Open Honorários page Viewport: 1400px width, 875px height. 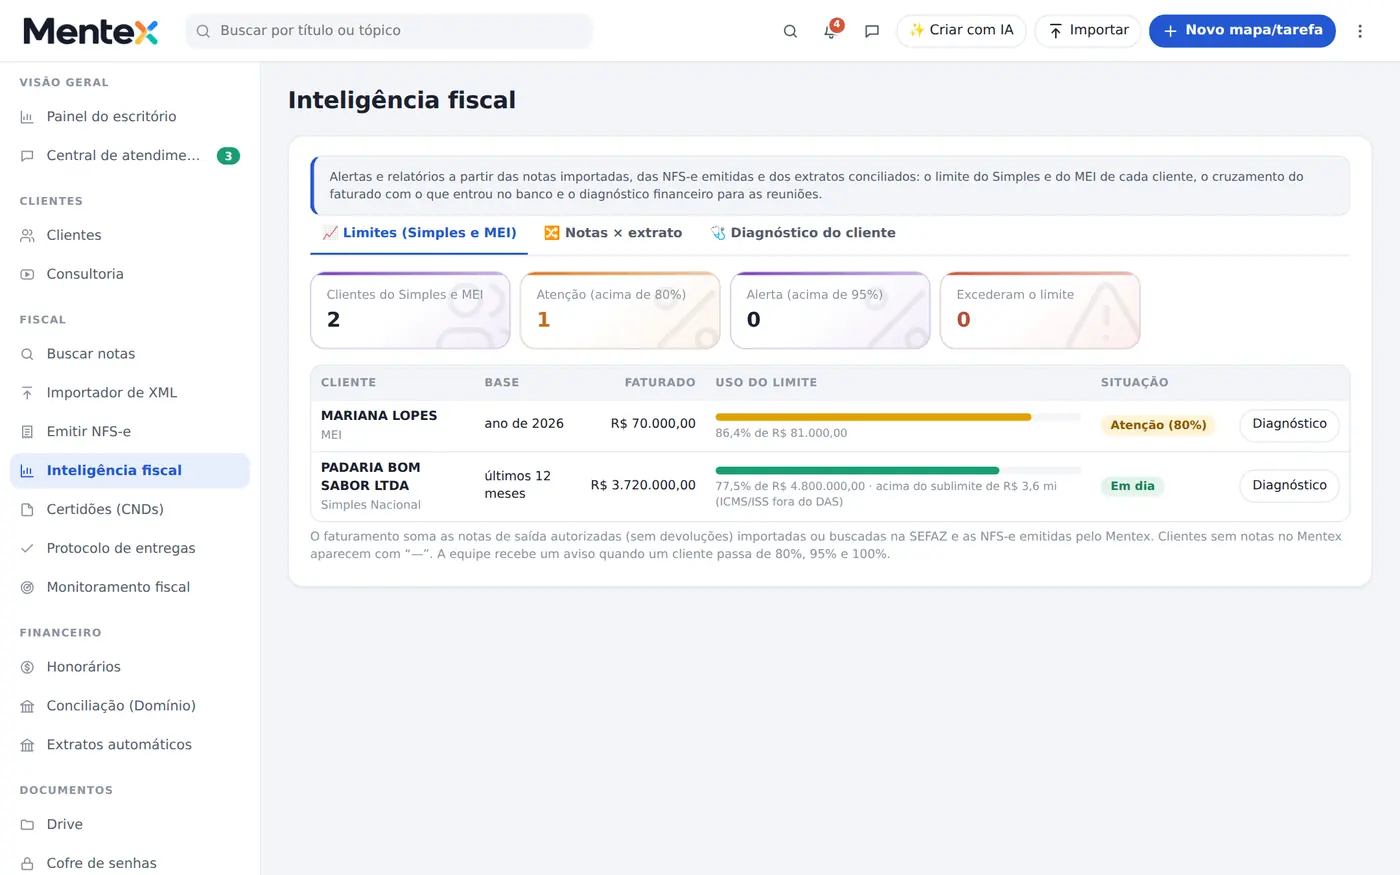tap(130, 667)
